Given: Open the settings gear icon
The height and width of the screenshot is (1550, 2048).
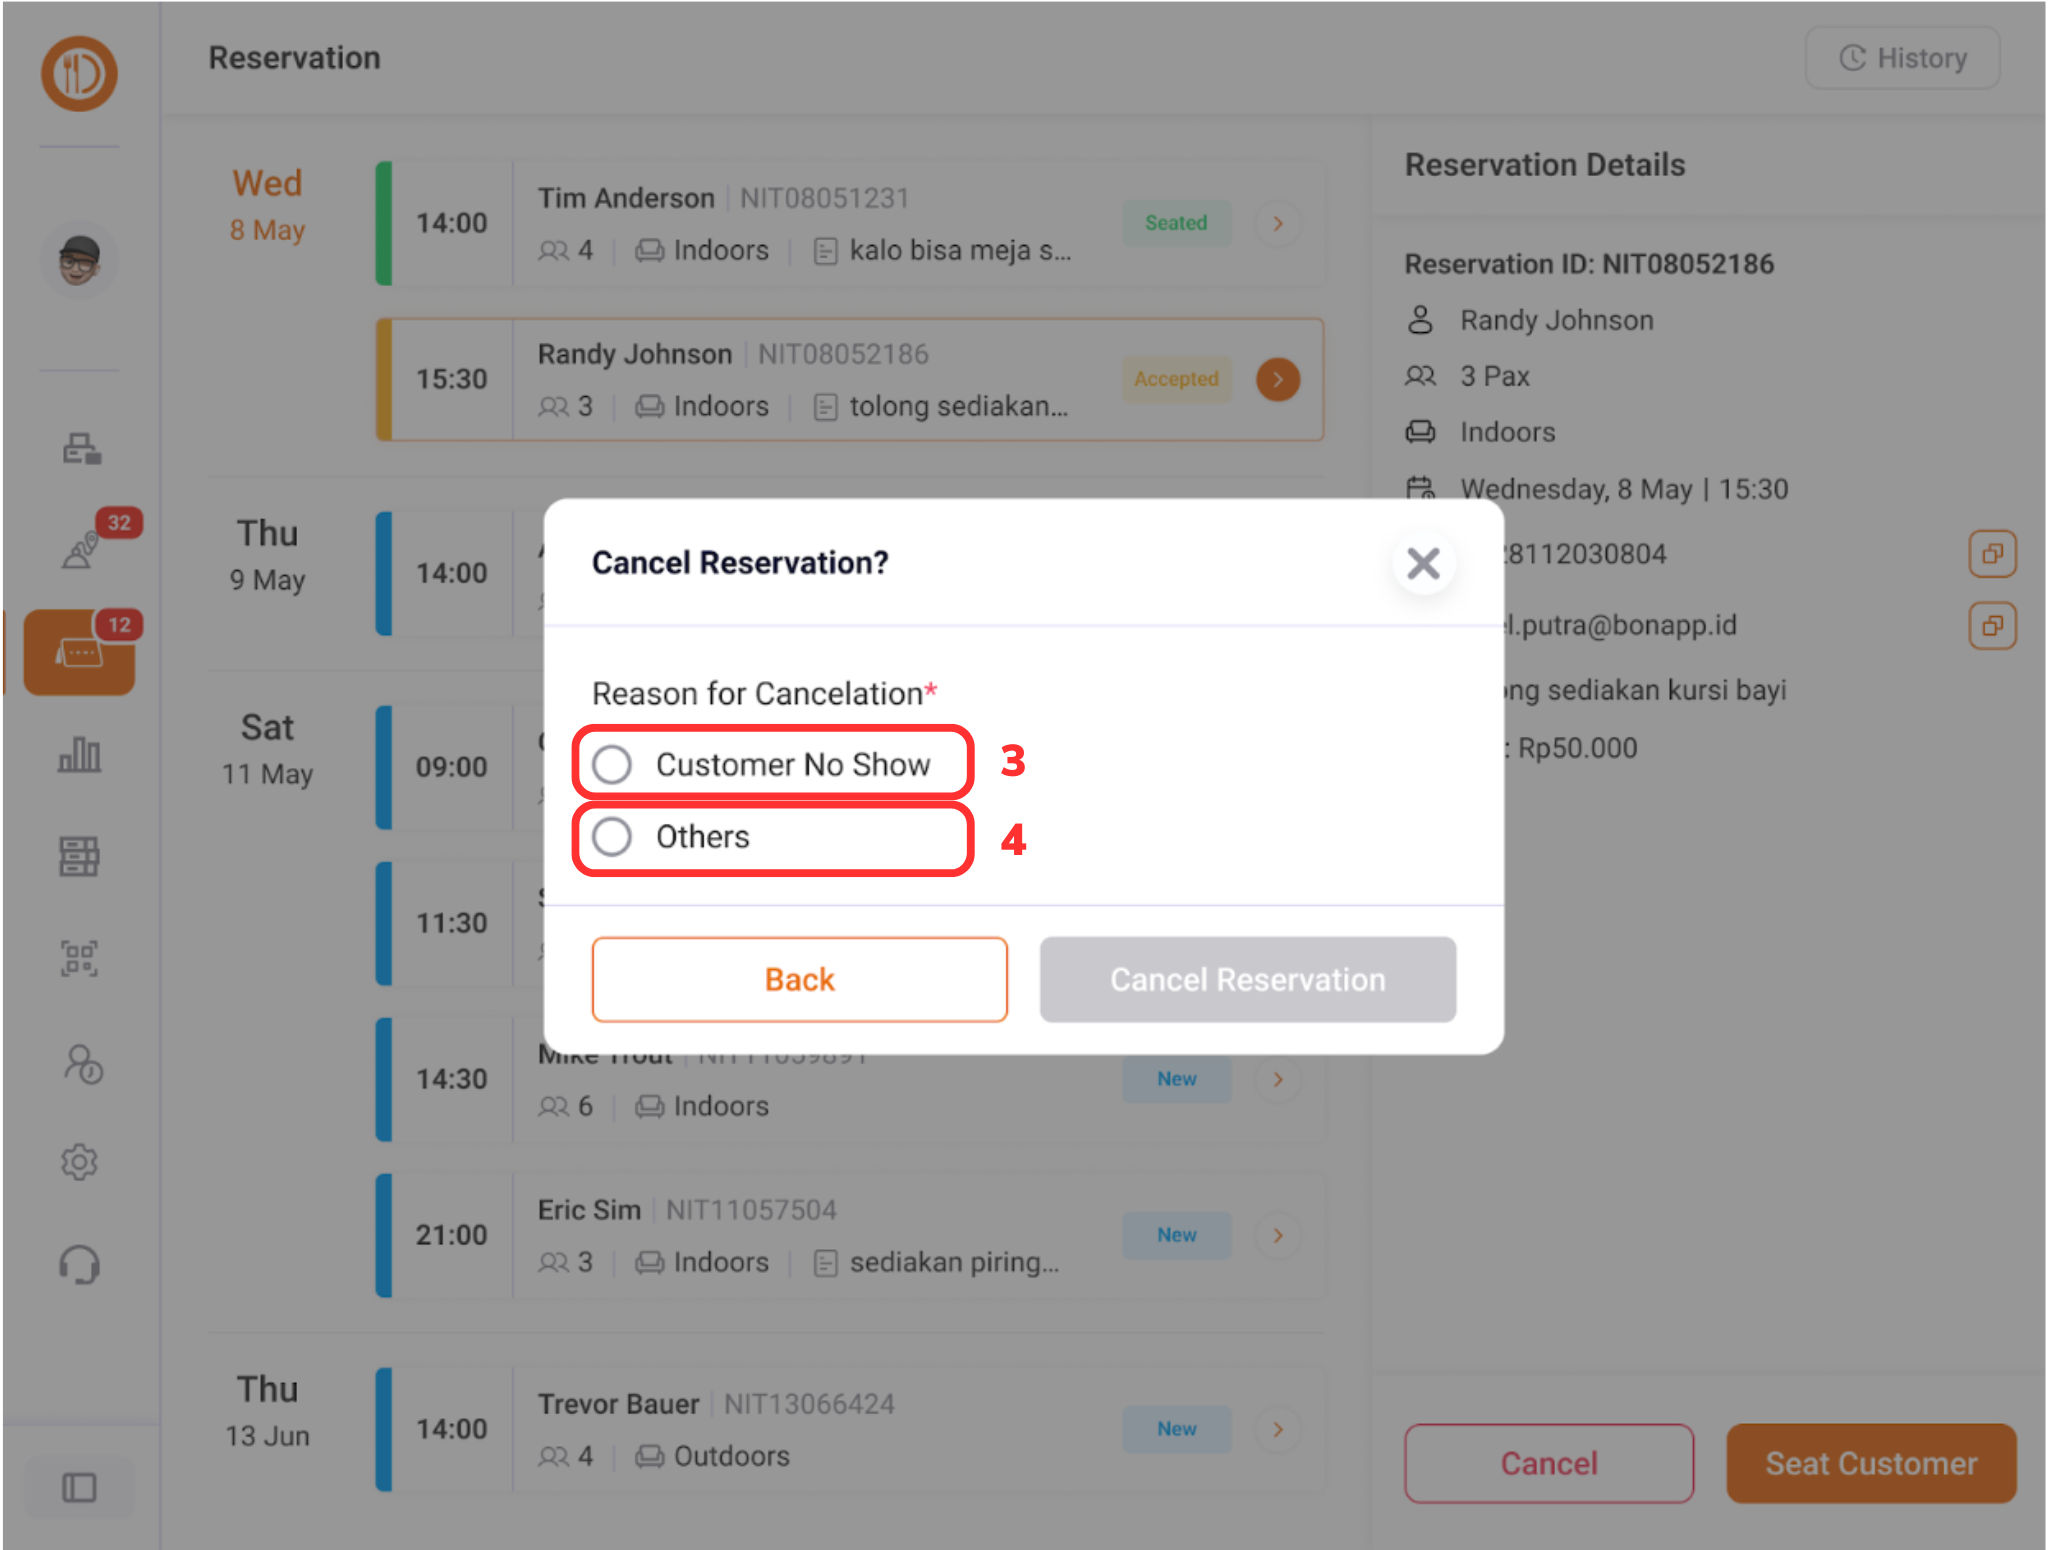Looking at the screenshot, I should 79,1162.
